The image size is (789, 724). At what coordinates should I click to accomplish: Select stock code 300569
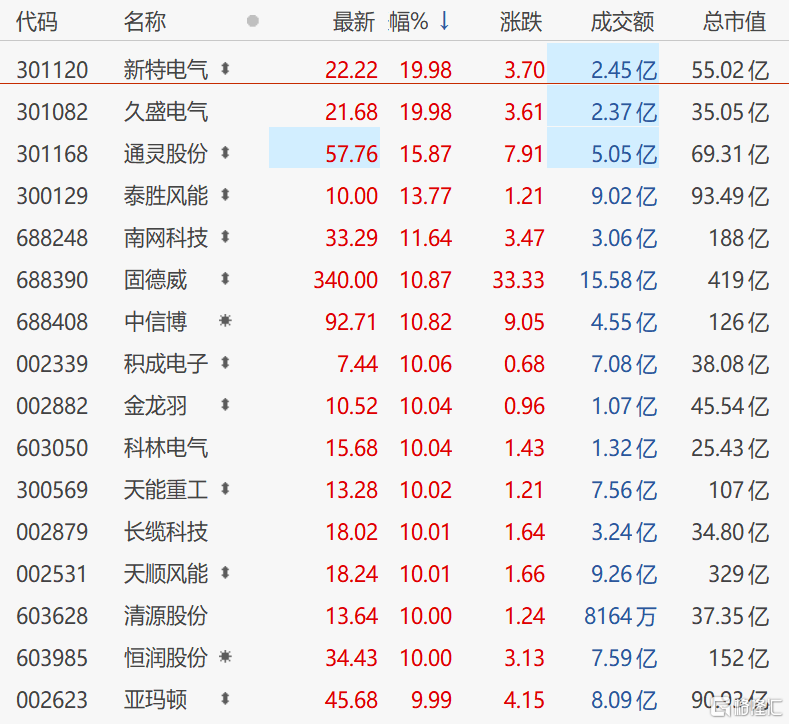(52, 490)
